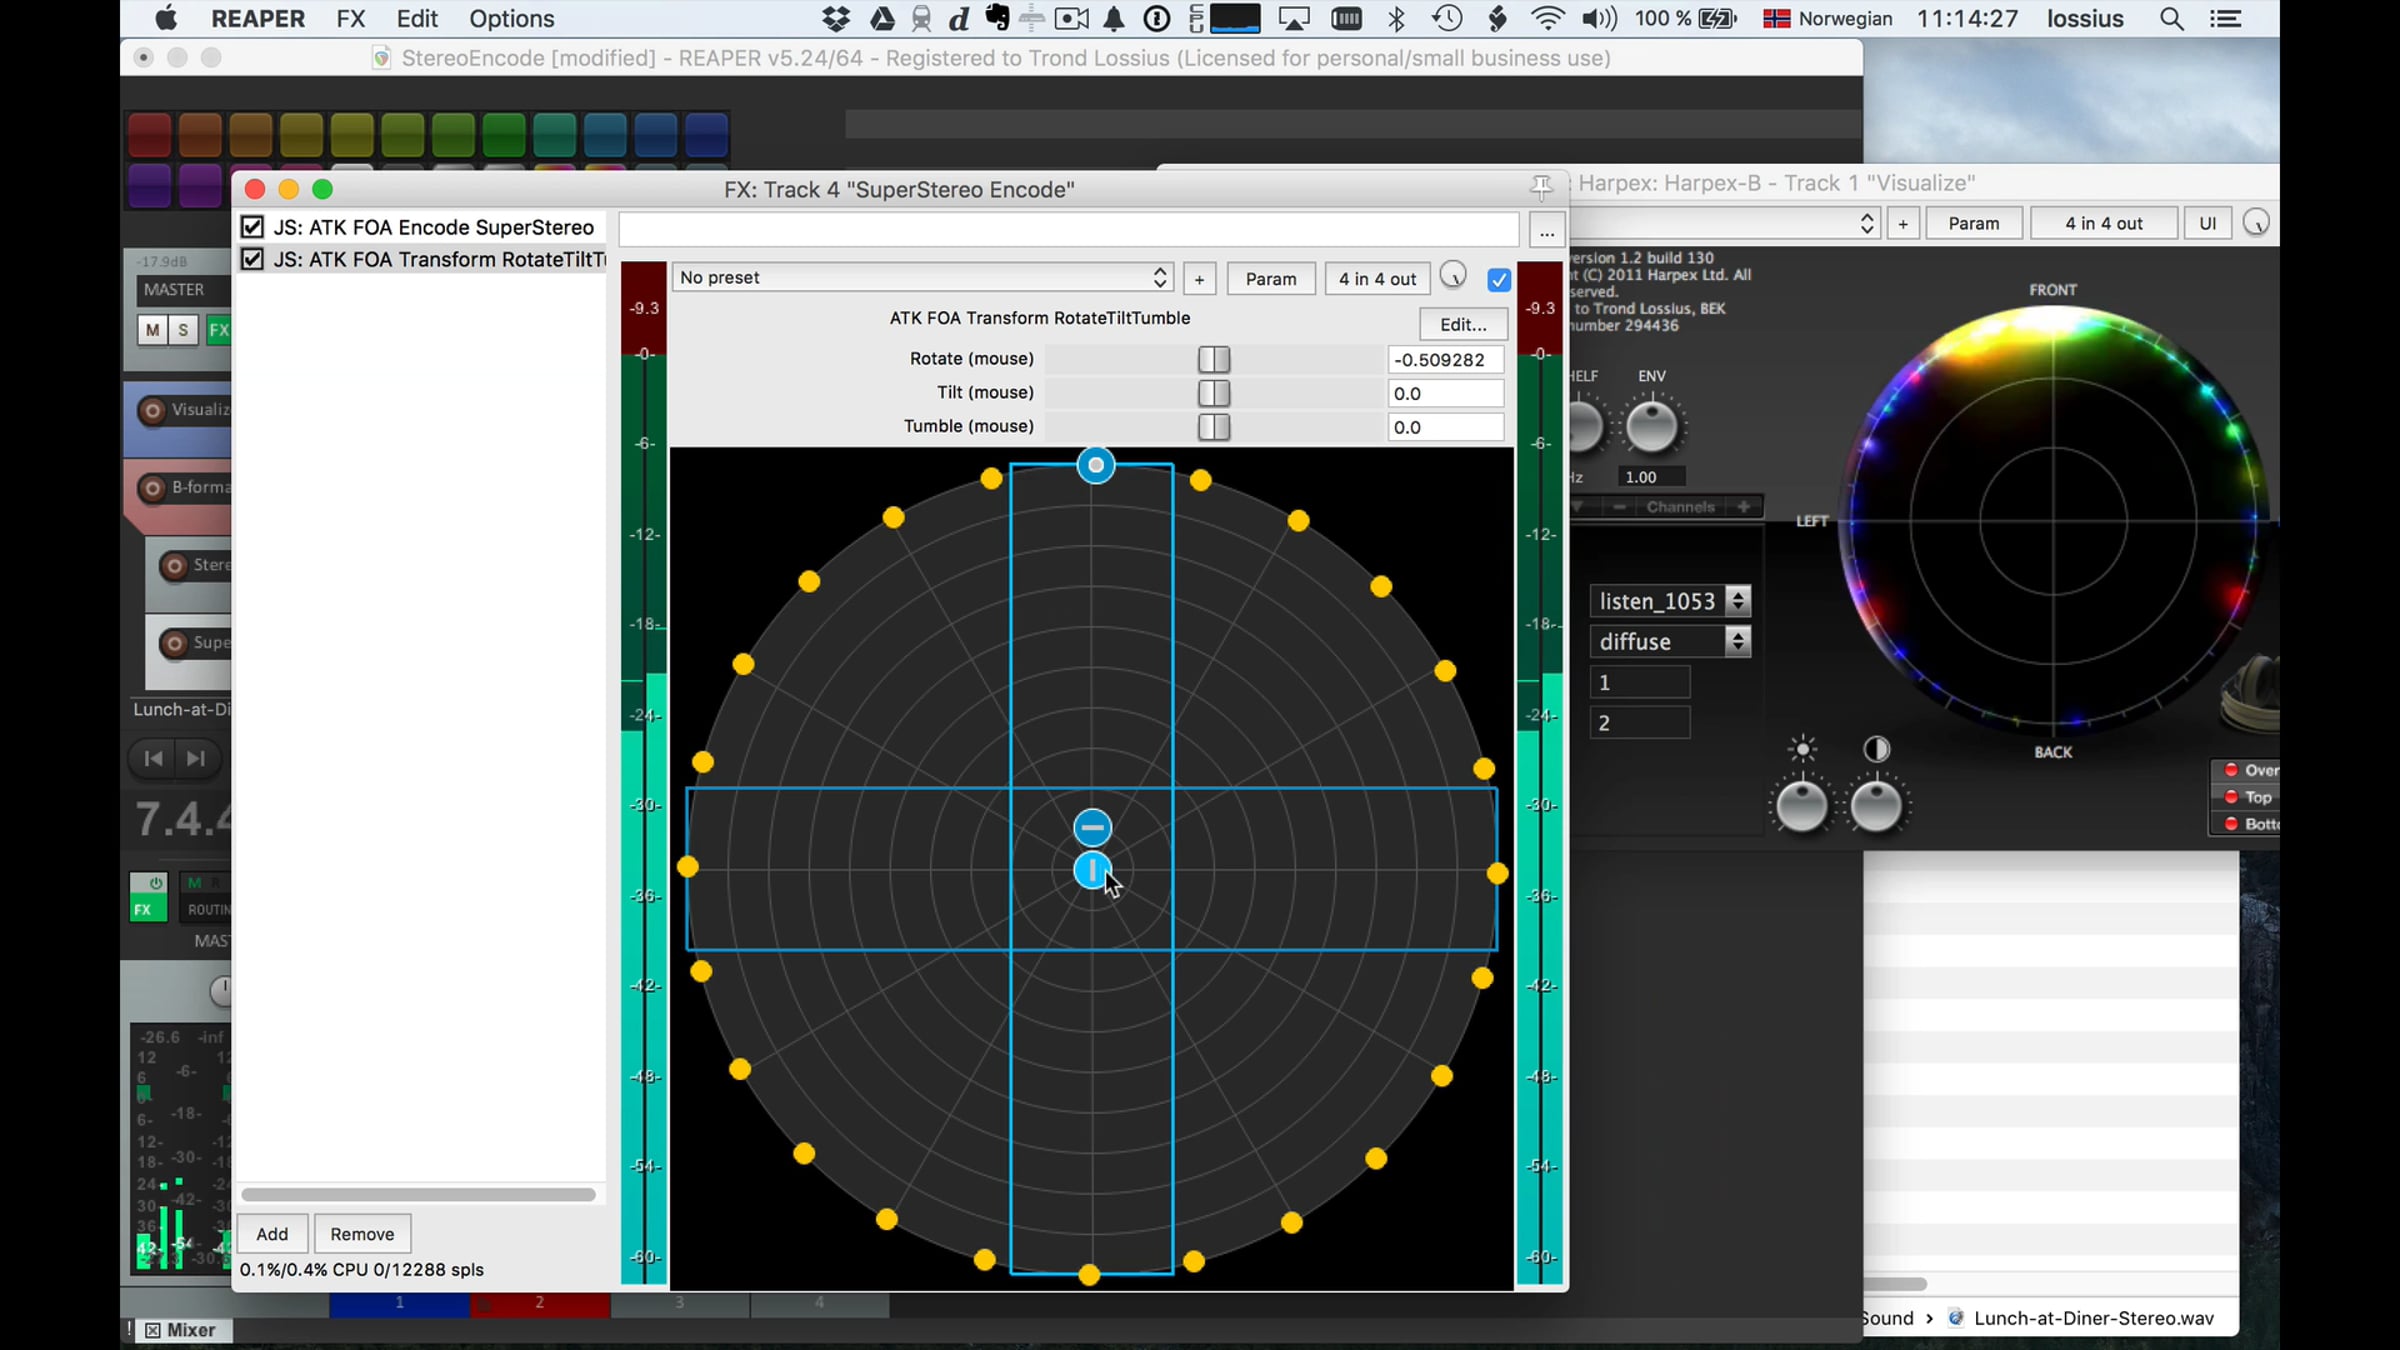The width and height of the screenshot is (2400, 1350).
Task: Click the Remove button
Action: click(x=362, y=1233)
